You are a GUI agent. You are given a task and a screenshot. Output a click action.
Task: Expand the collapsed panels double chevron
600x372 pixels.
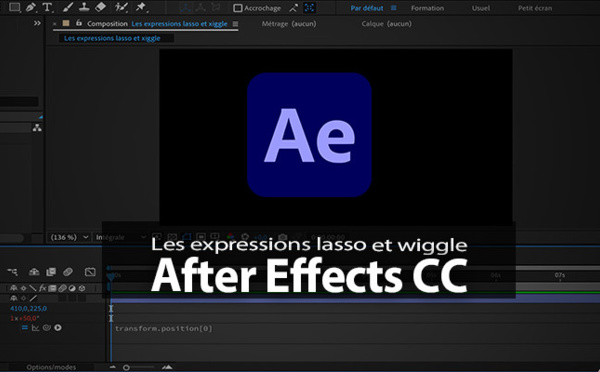click(x=37, y=23)
